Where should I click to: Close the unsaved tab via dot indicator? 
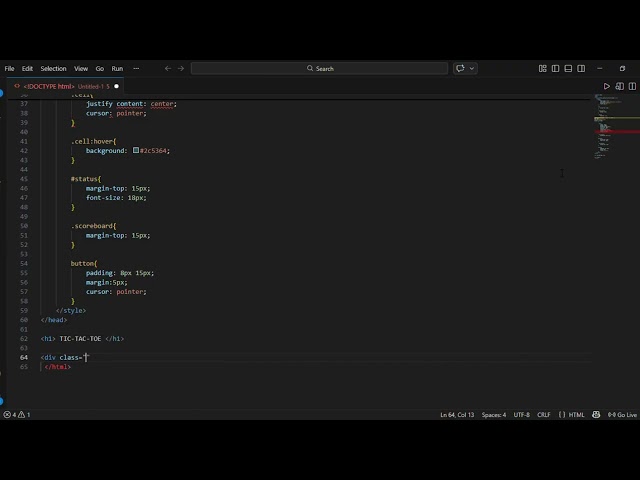(x=116, y=87)
